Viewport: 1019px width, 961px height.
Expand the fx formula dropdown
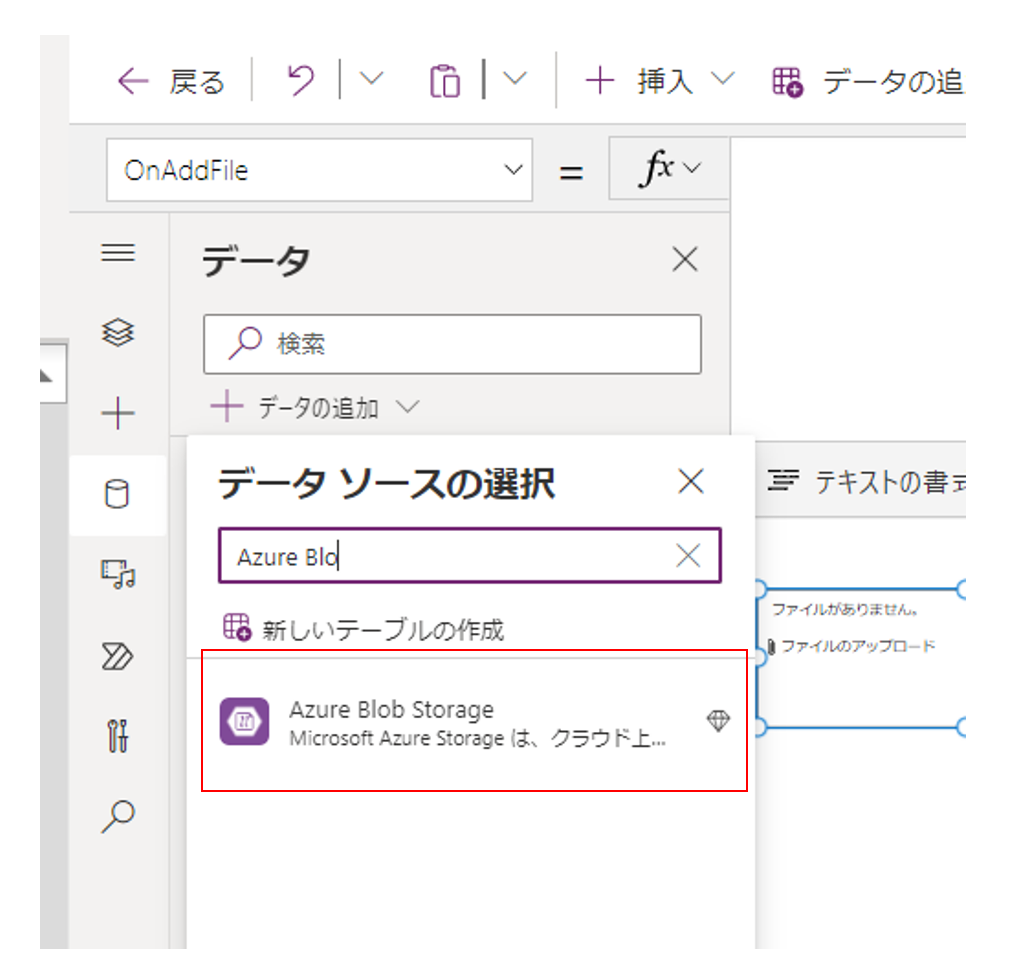[669, 170]
